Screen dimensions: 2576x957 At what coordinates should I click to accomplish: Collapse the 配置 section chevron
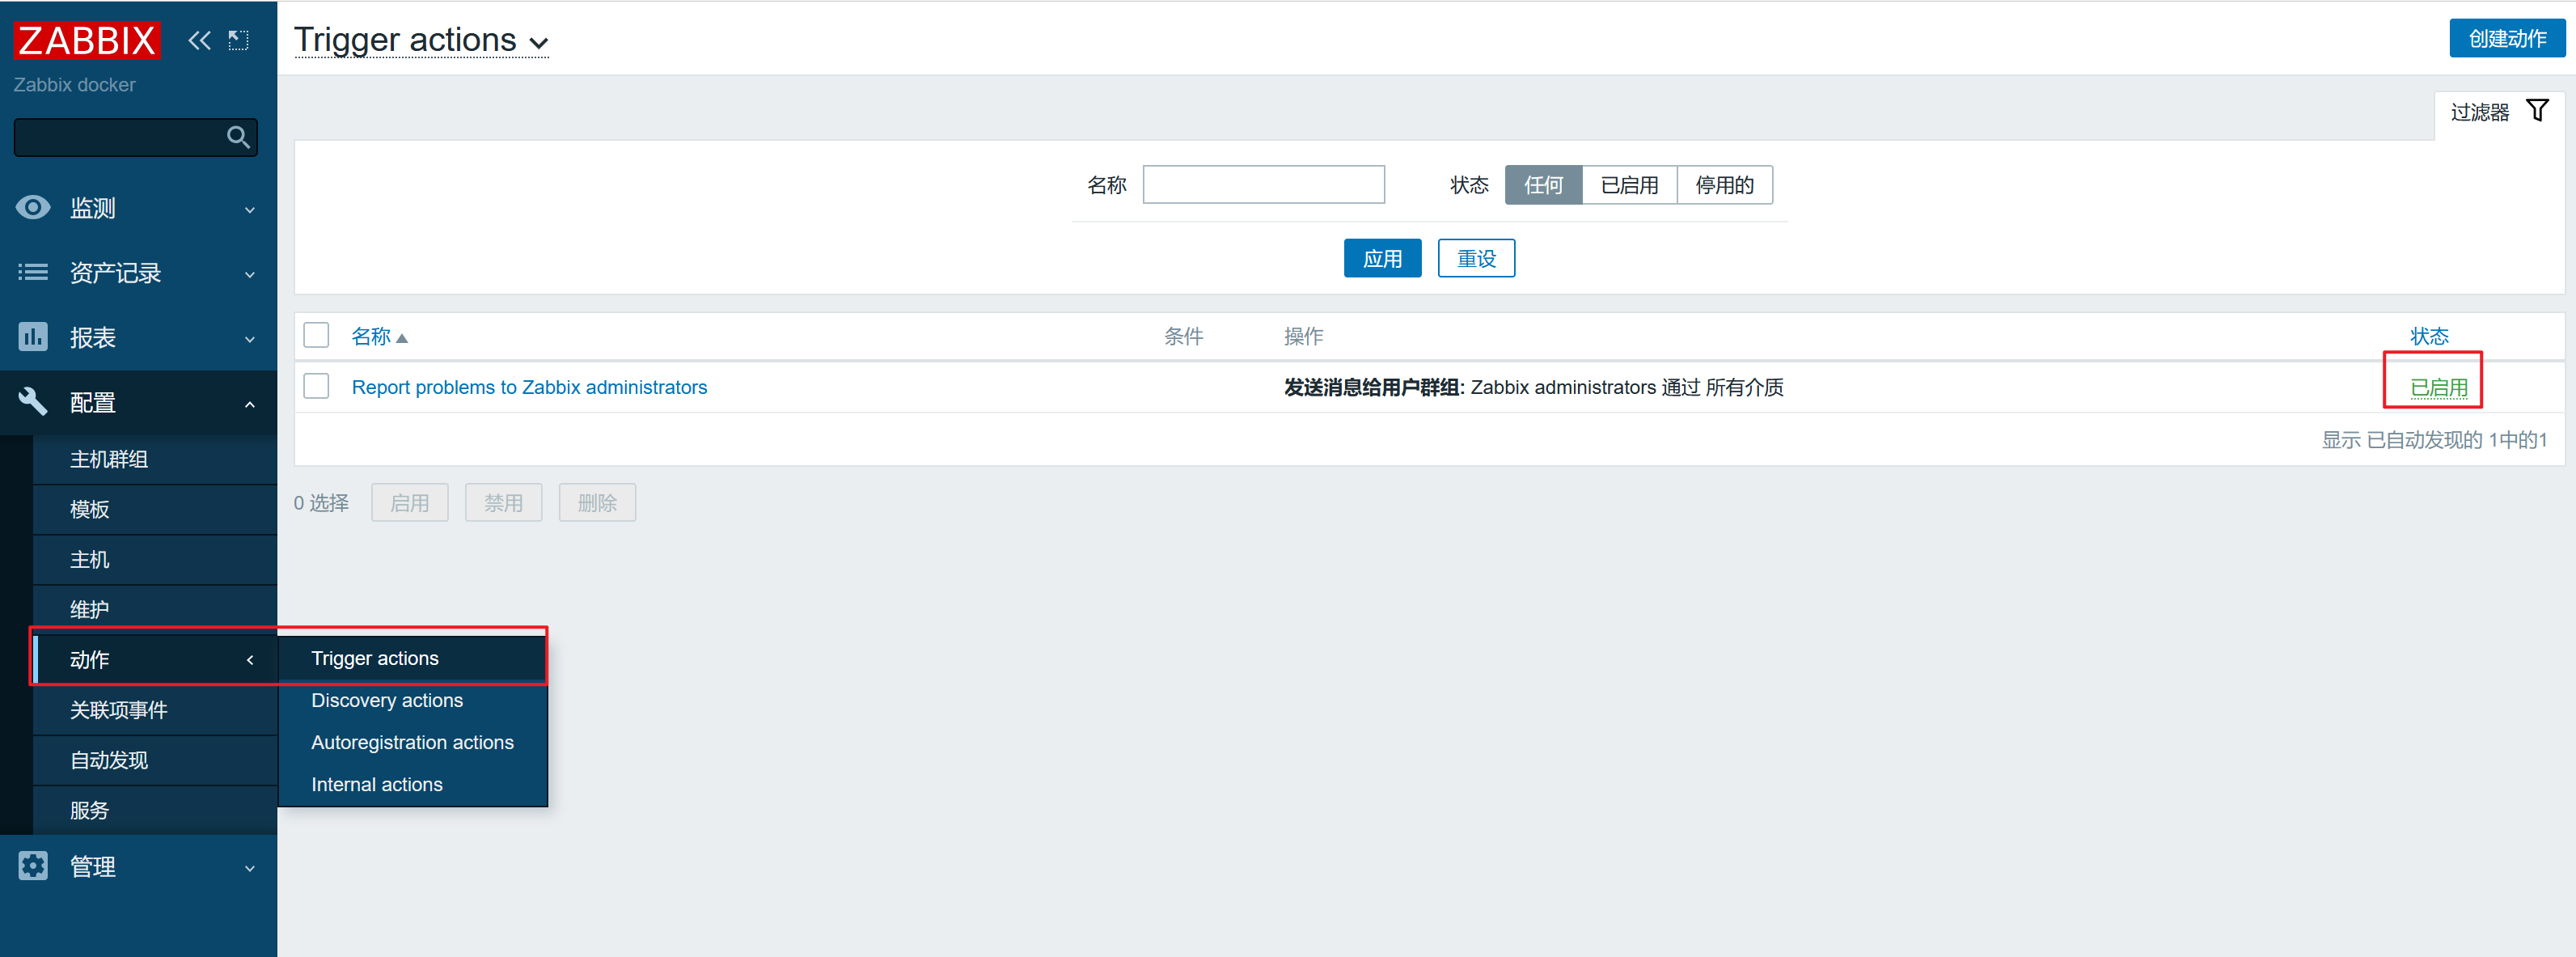(250, 404)
